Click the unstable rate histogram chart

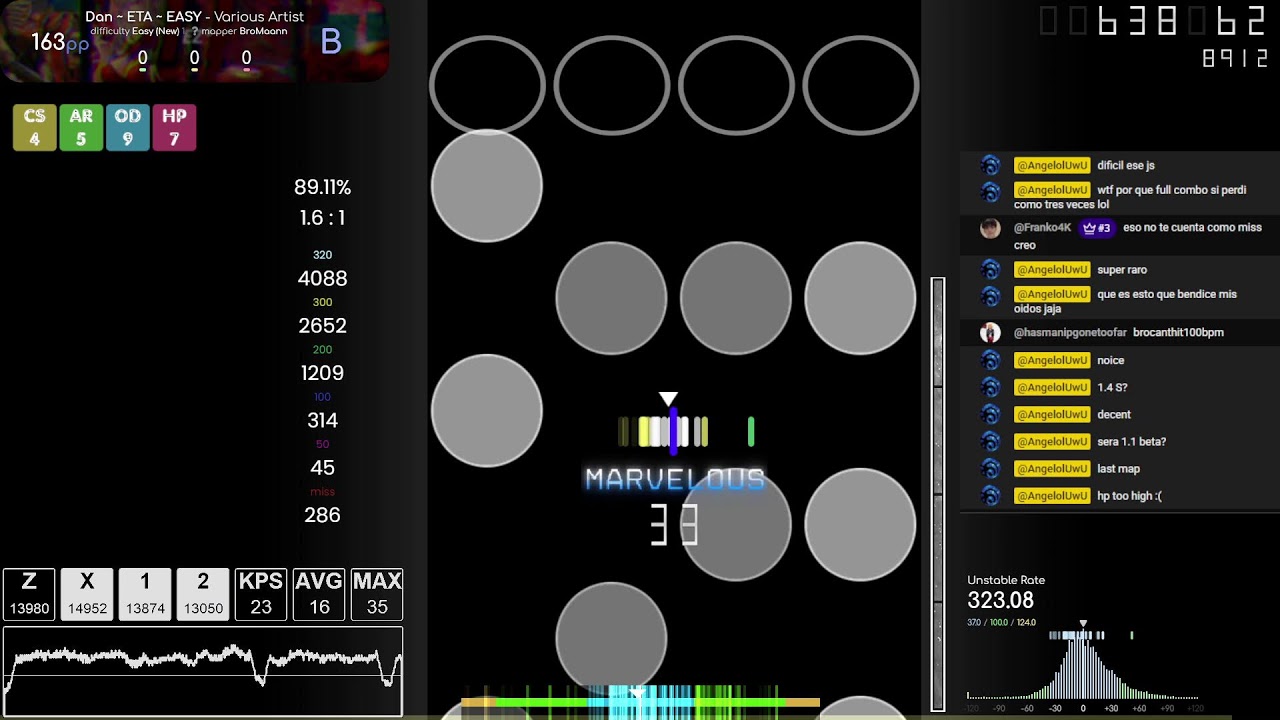click(1083, 666)
